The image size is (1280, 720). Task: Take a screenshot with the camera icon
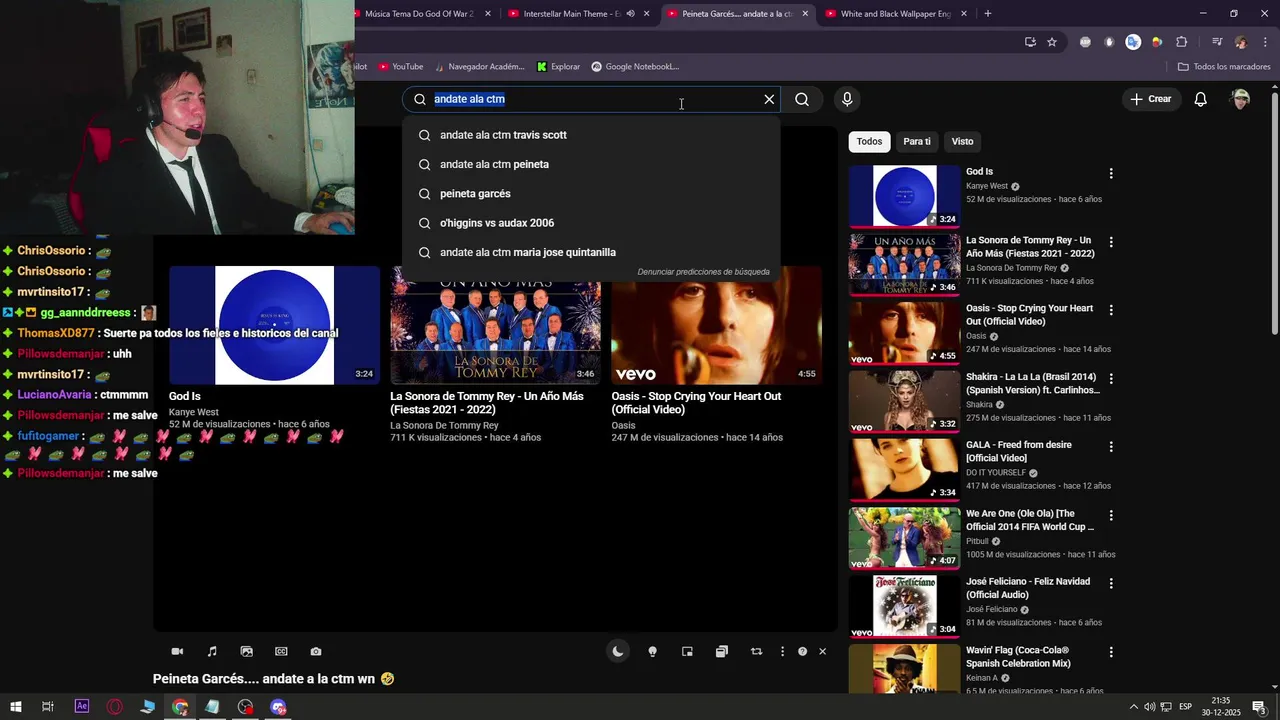pyautogui.click(x=316, y=652)
